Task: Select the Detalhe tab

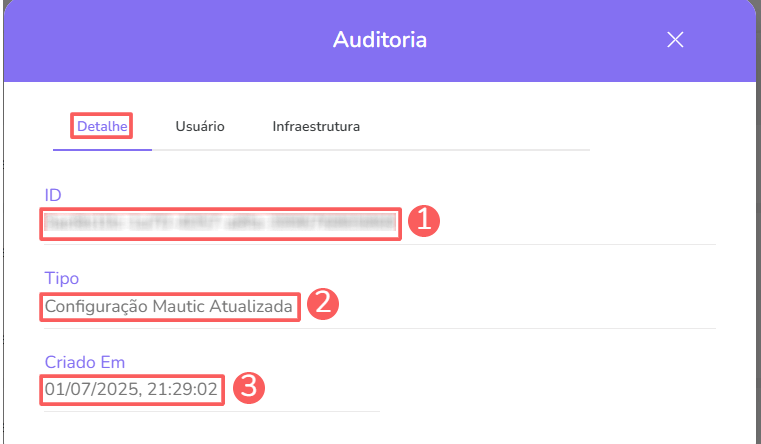Action: 101,127
